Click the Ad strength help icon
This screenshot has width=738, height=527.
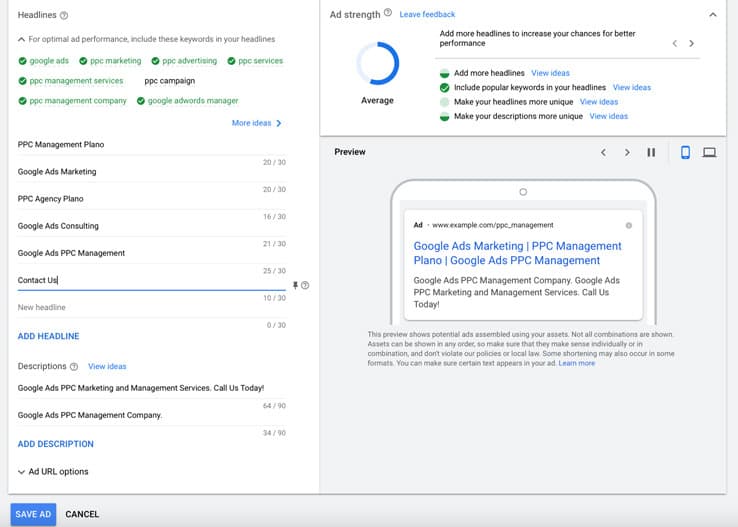[388, 14]
